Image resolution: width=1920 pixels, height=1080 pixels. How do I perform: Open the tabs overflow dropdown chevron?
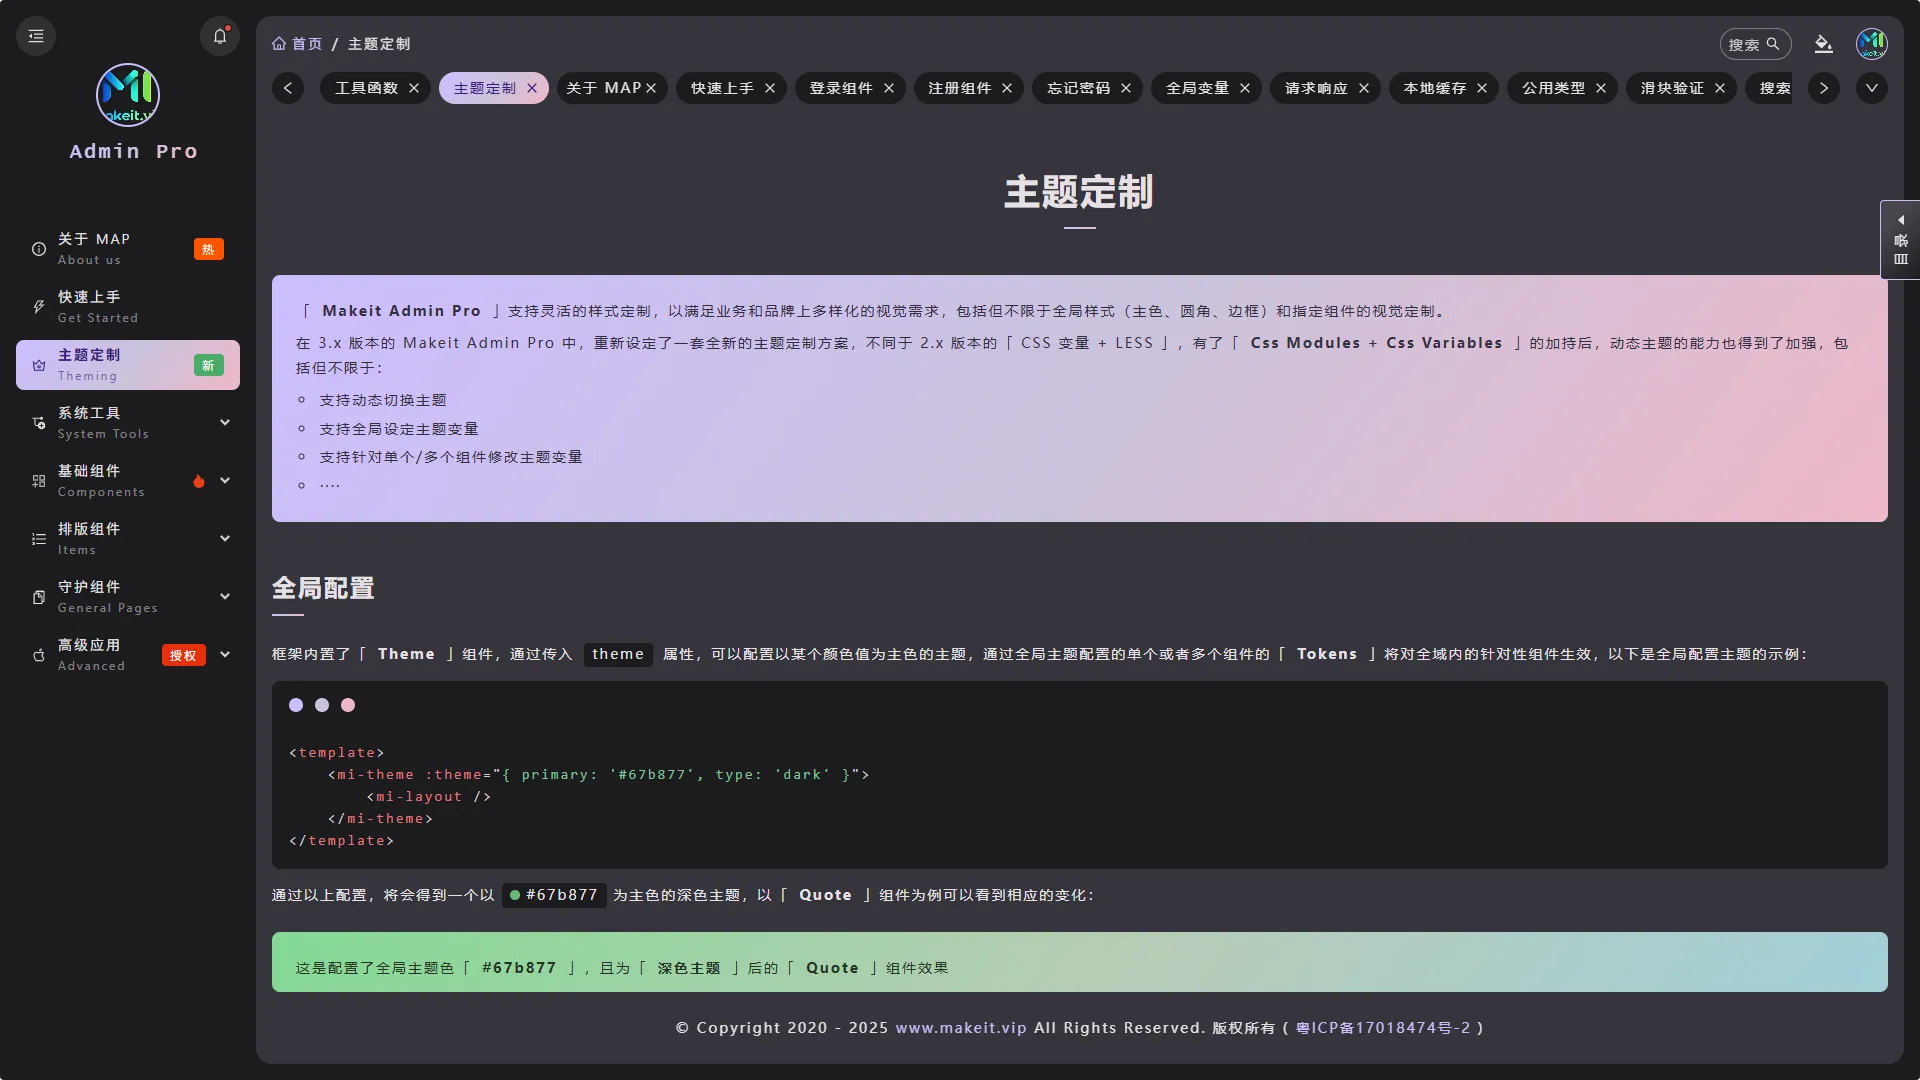click(1872, 88)
